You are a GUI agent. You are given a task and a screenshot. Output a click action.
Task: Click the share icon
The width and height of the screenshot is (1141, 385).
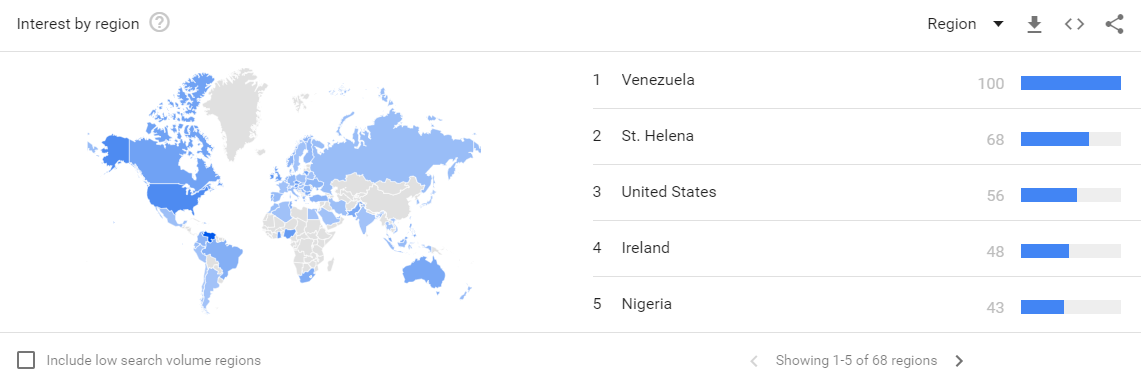[1114, 24]
